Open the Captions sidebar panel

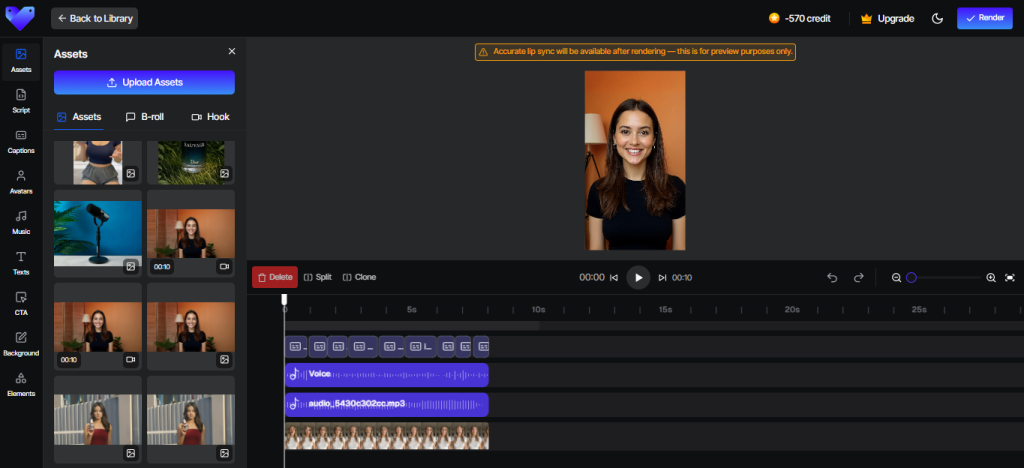pos(21,142)
